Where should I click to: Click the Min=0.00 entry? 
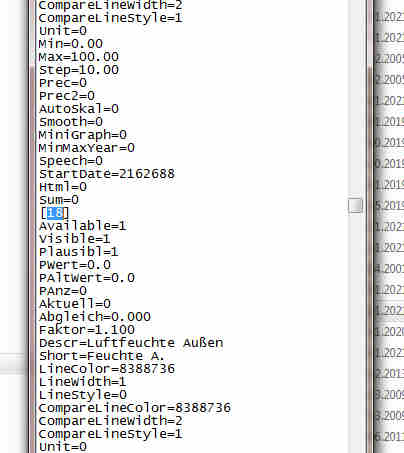[71, 44]
